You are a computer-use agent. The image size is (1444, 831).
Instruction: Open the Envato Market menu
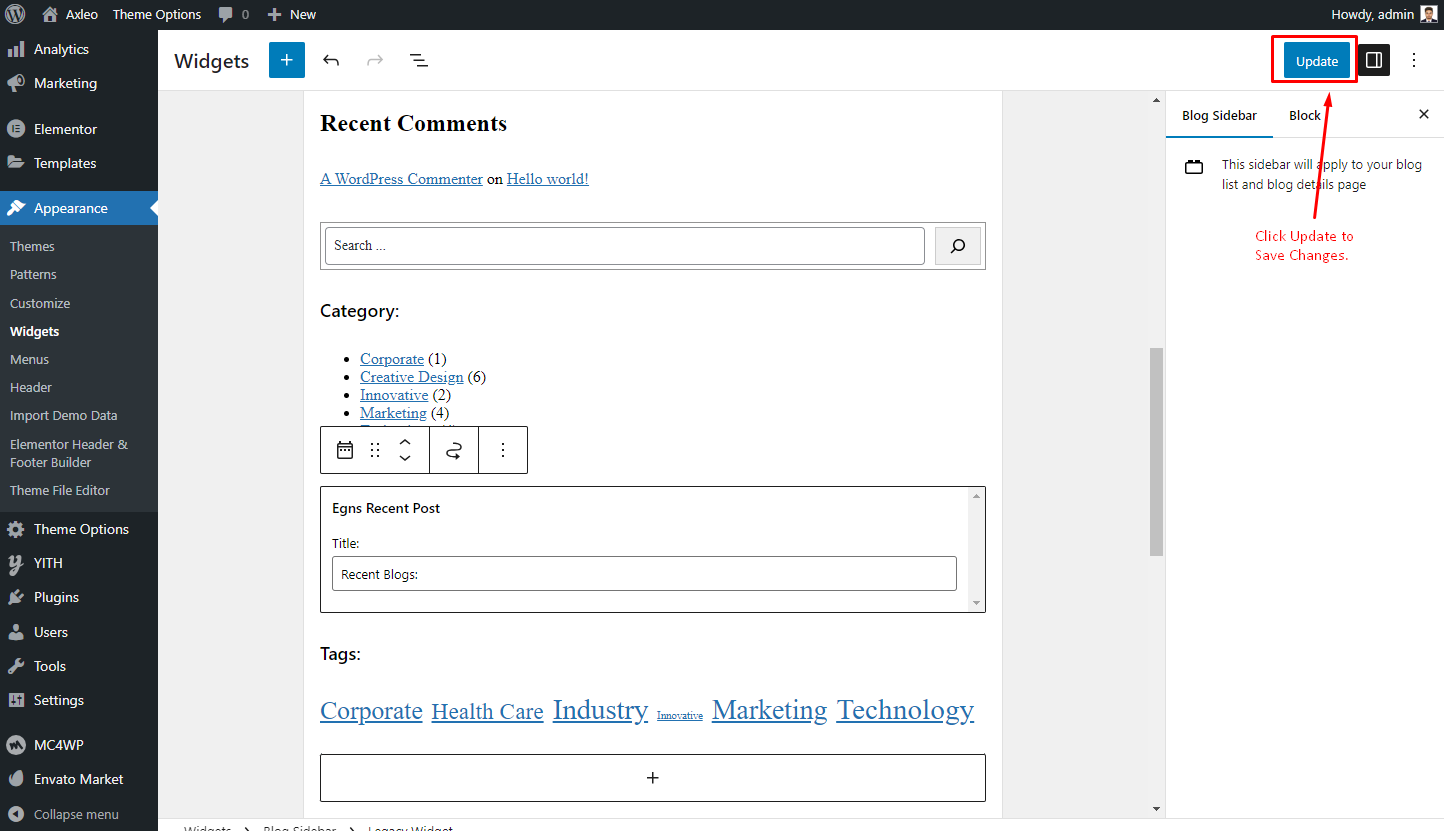79,779
